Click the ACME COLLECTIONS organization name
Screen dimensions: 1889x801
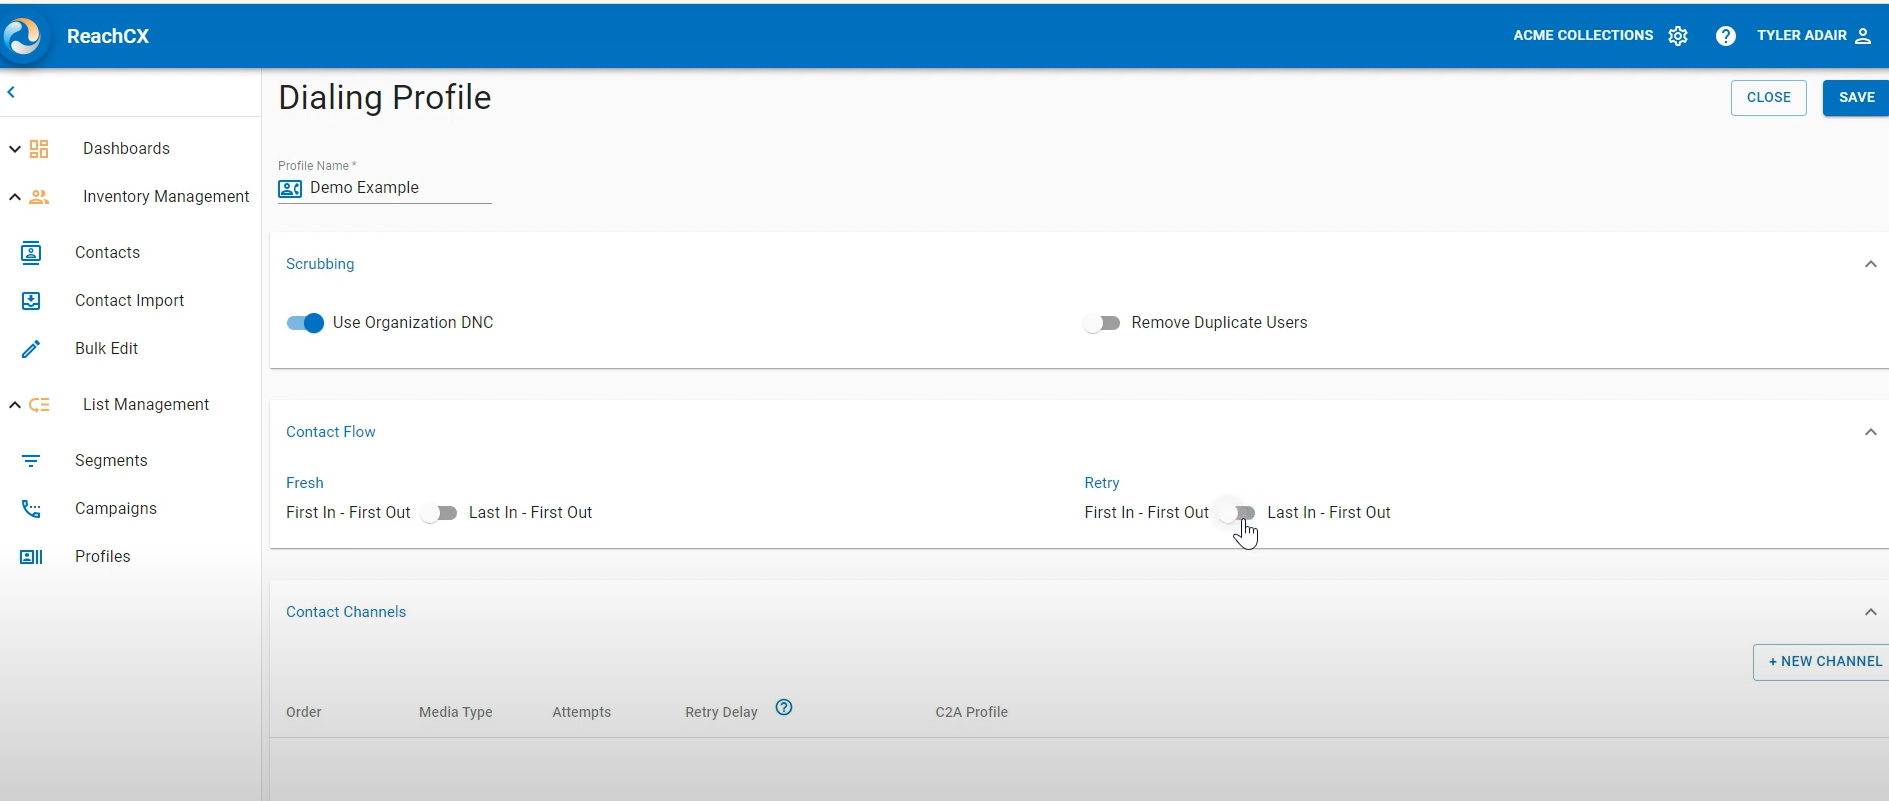(1583, 36)
